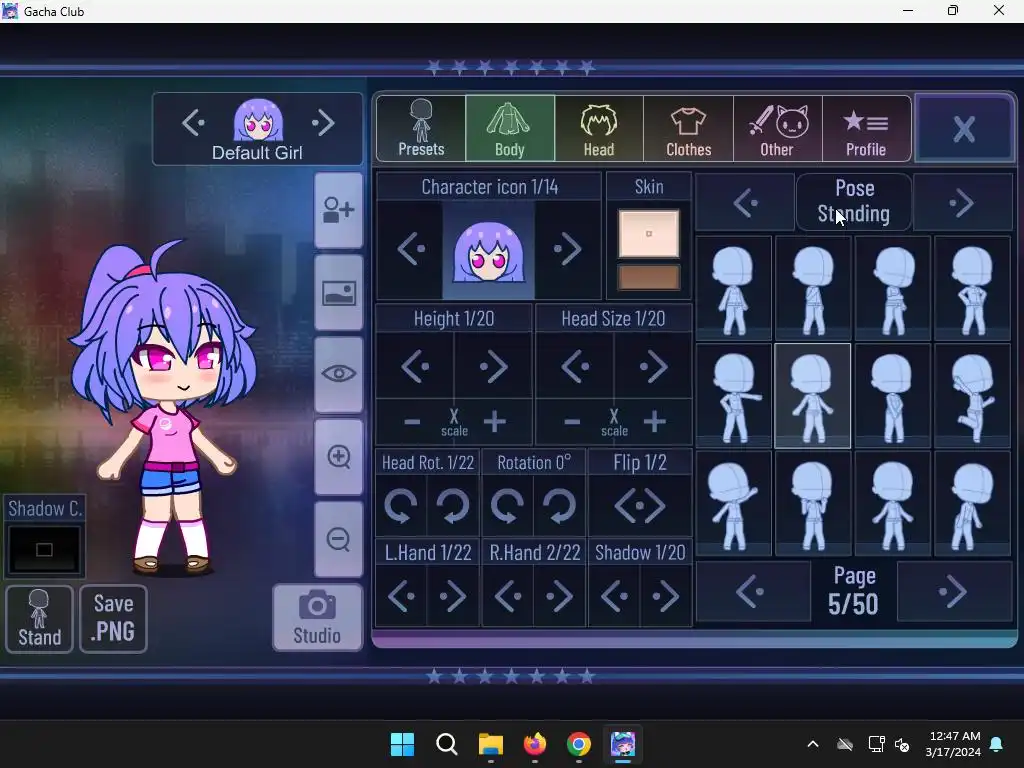Screen dimensions: 1024x768
Task: Click the Default Girl character portrait
Action: pos(258,120)
